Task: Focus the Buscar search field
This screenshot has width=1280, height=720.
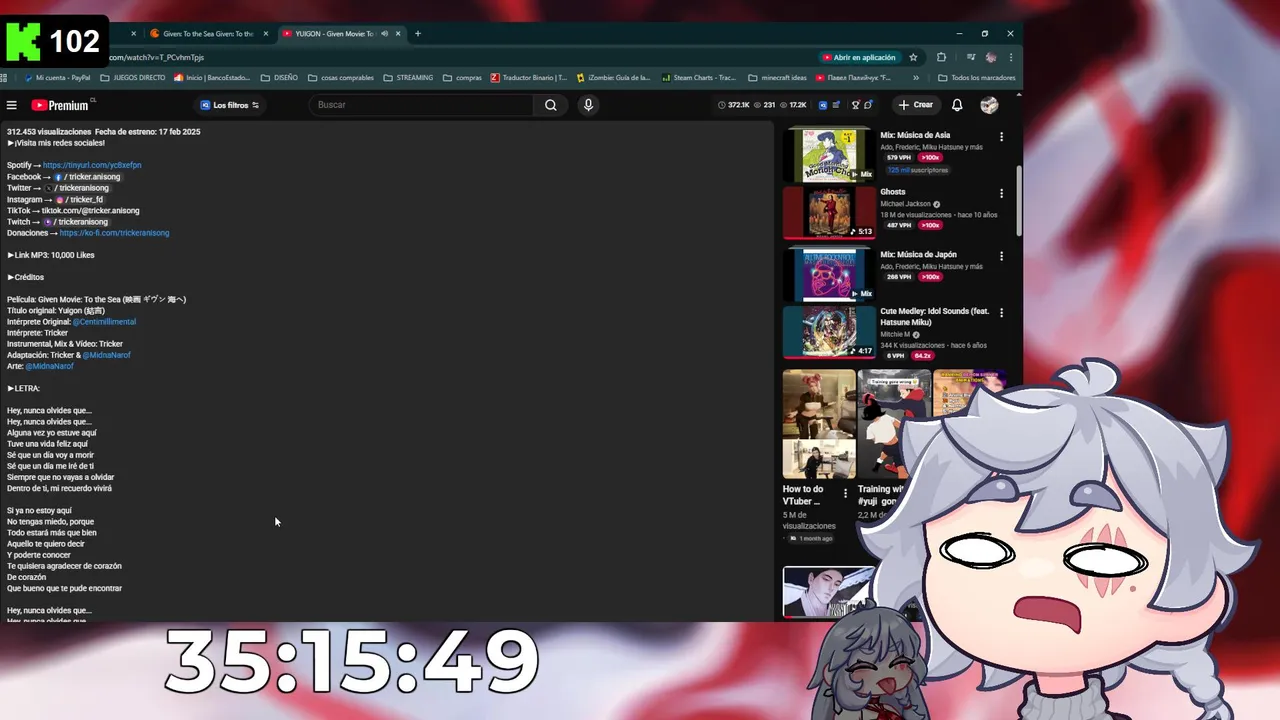Action: click(x=420, y=105)
